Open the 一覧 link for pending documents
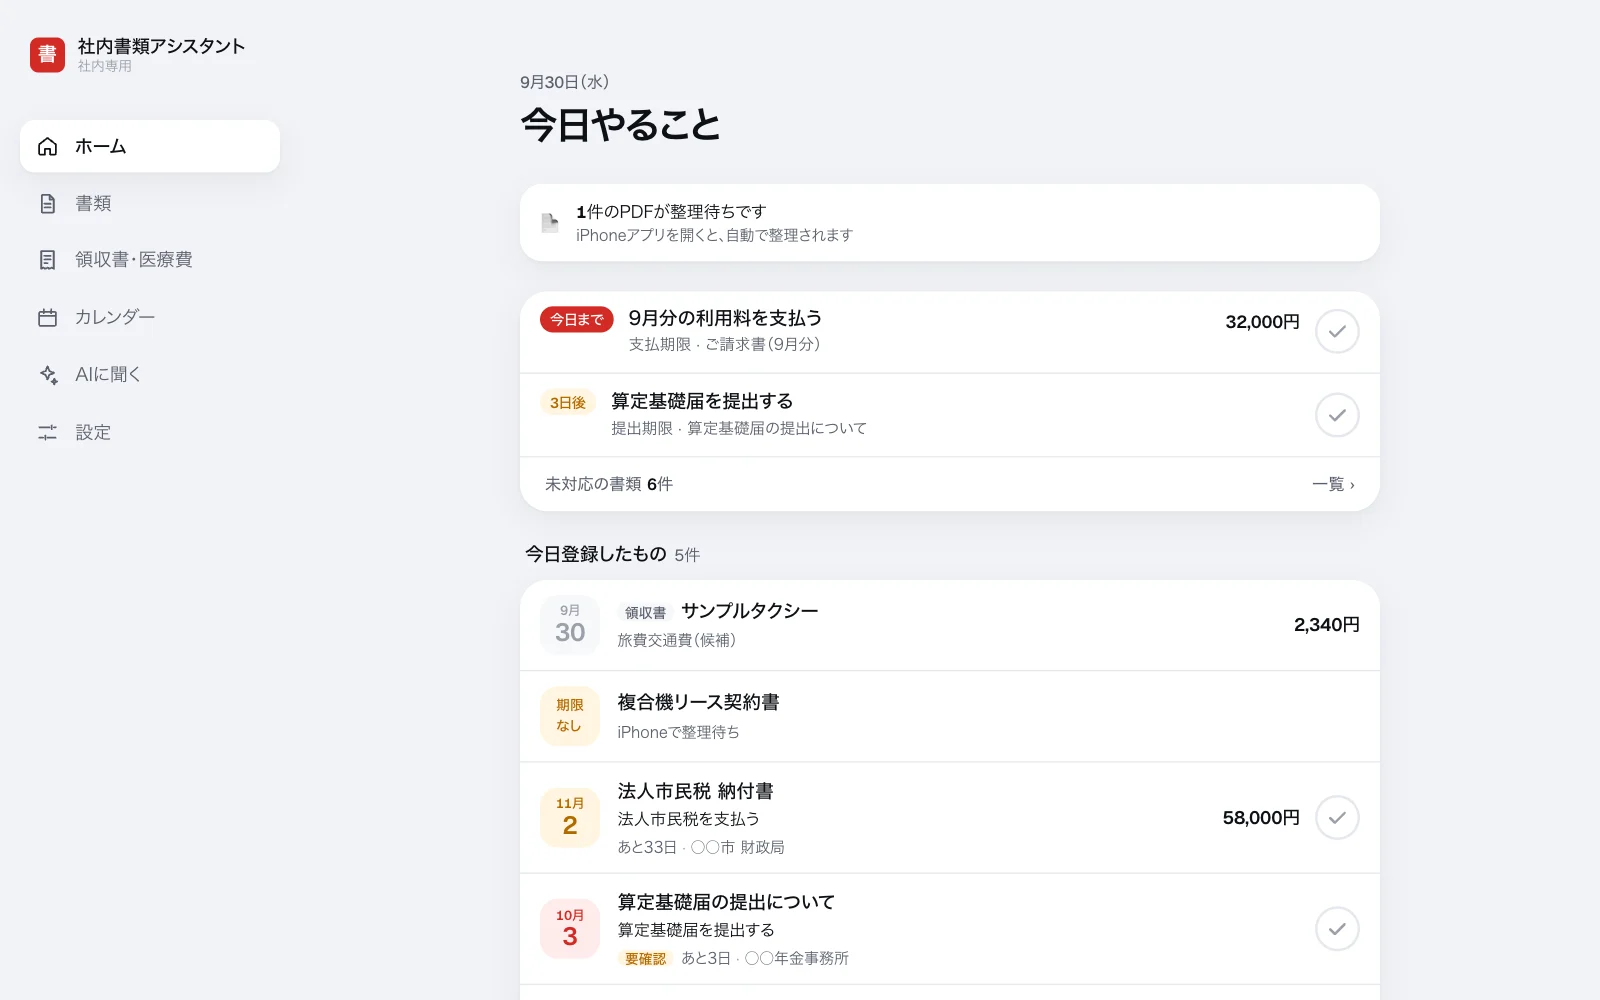Viewport: 1600px width, 1000px height. (1333, 485)
